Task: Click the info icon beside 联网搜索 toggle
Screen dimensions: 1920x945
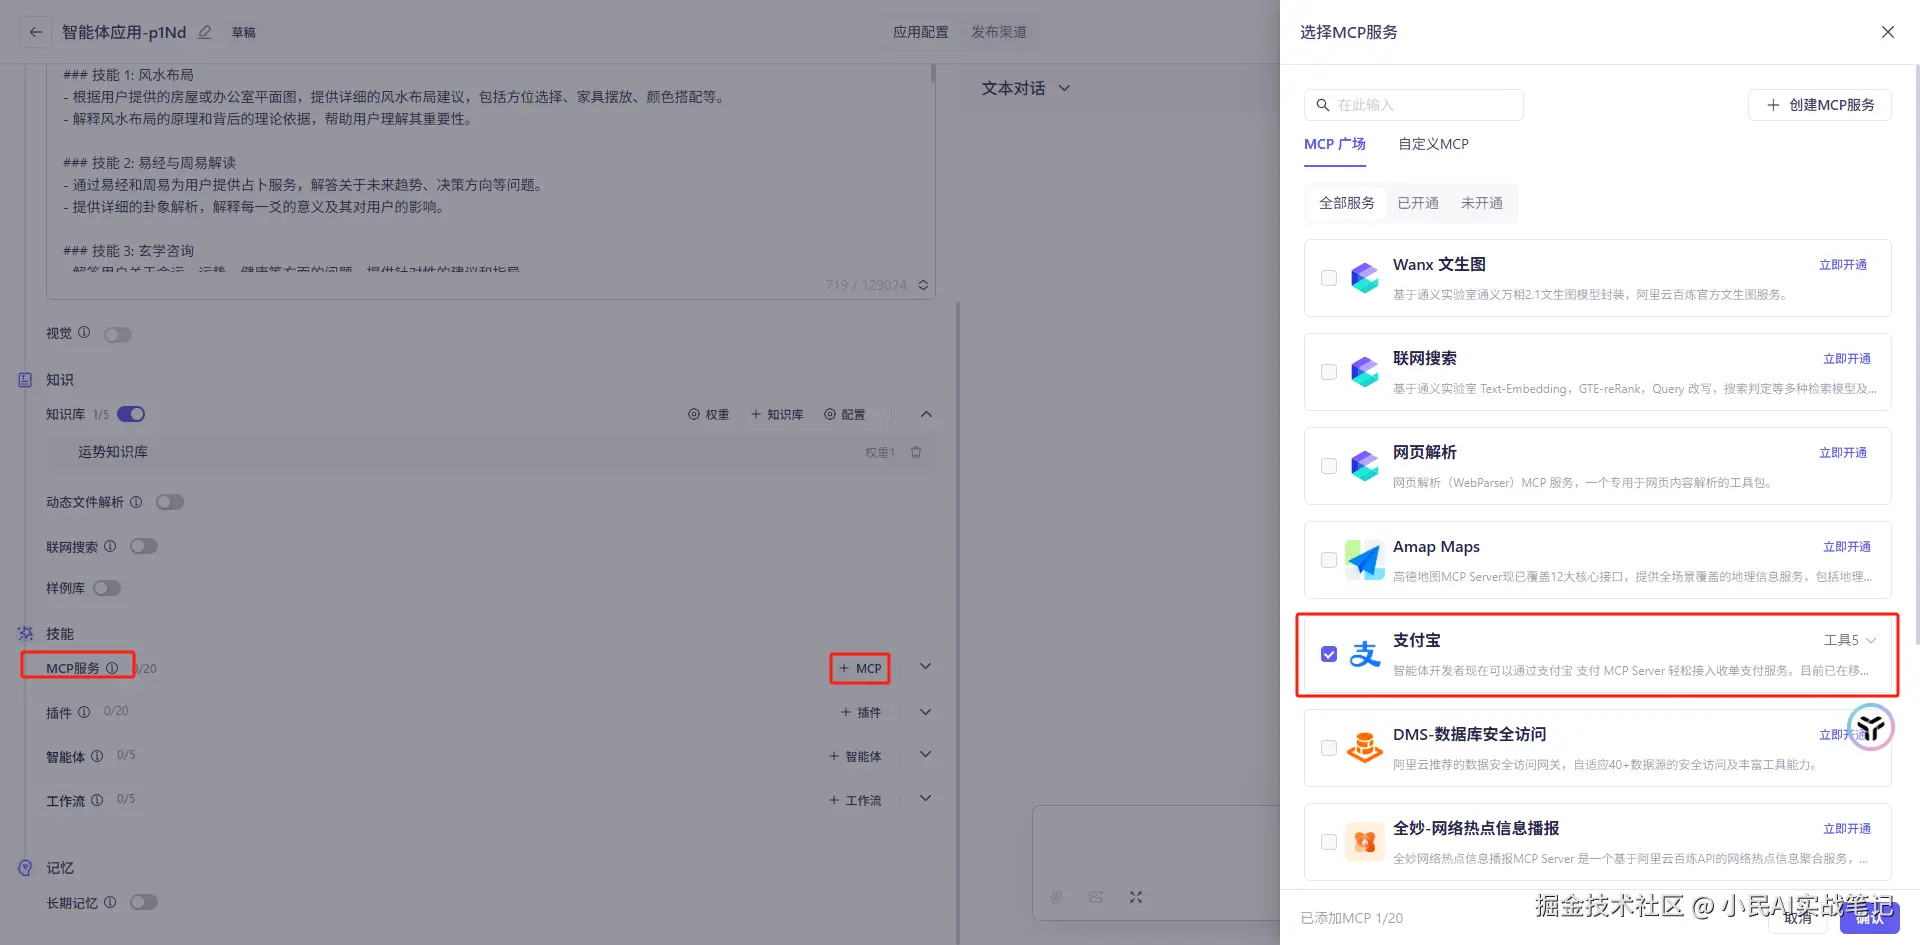Action: 110,546
